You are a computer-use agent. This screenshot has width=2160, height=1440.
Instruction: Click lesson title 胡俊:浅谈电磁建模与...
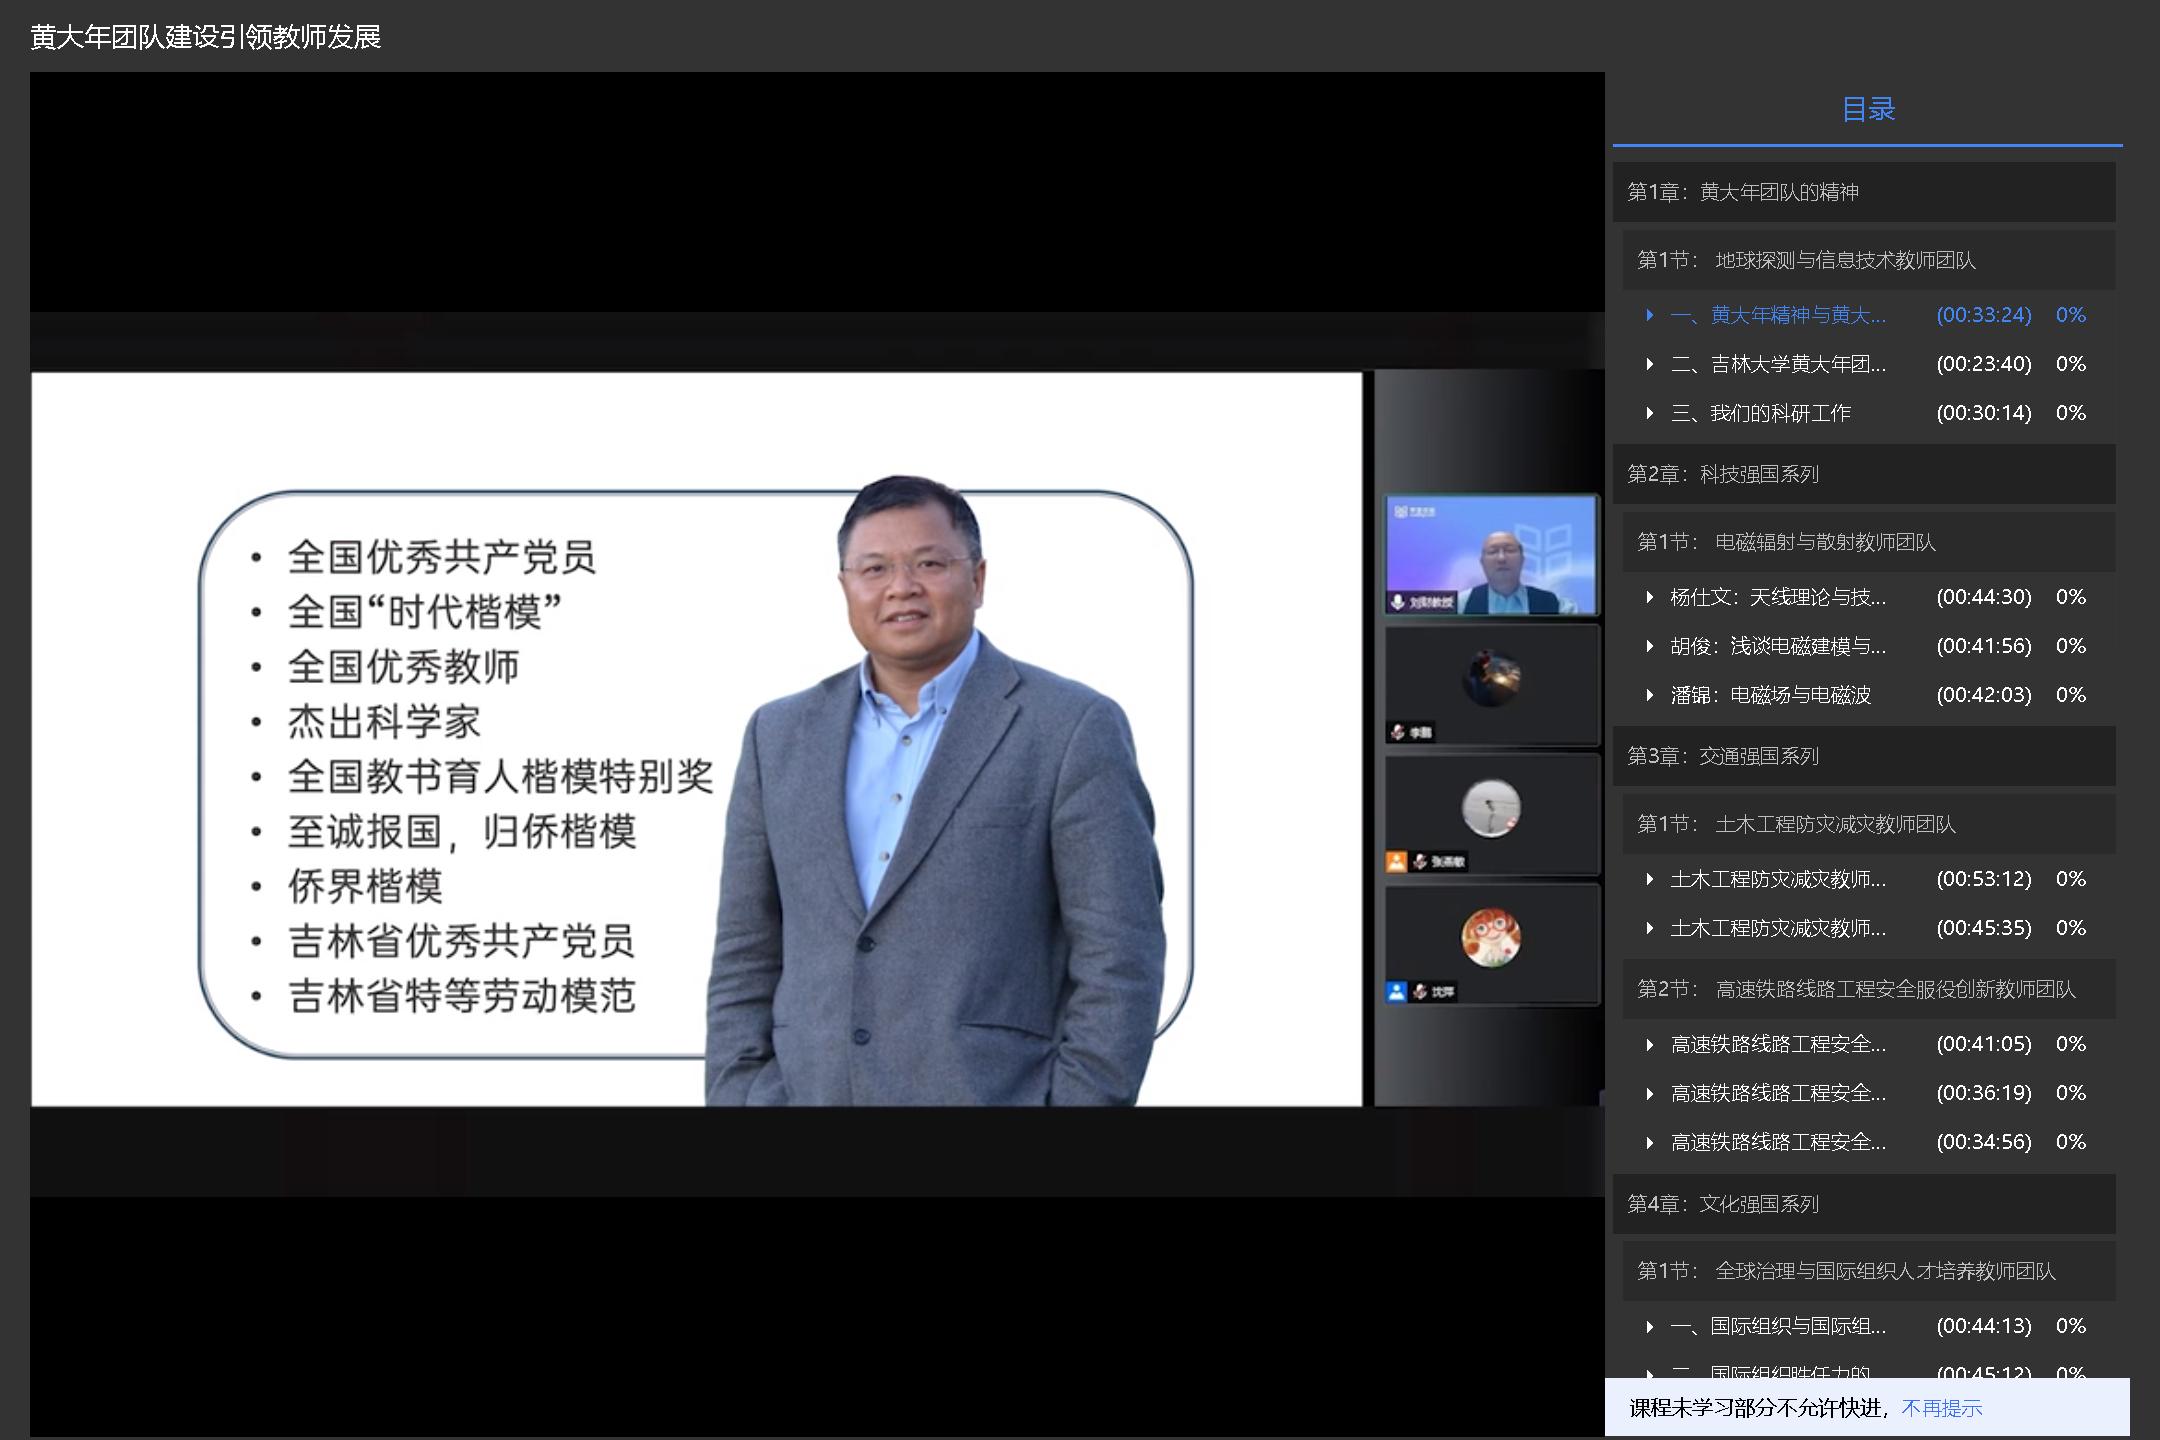tap(1778, 646)
